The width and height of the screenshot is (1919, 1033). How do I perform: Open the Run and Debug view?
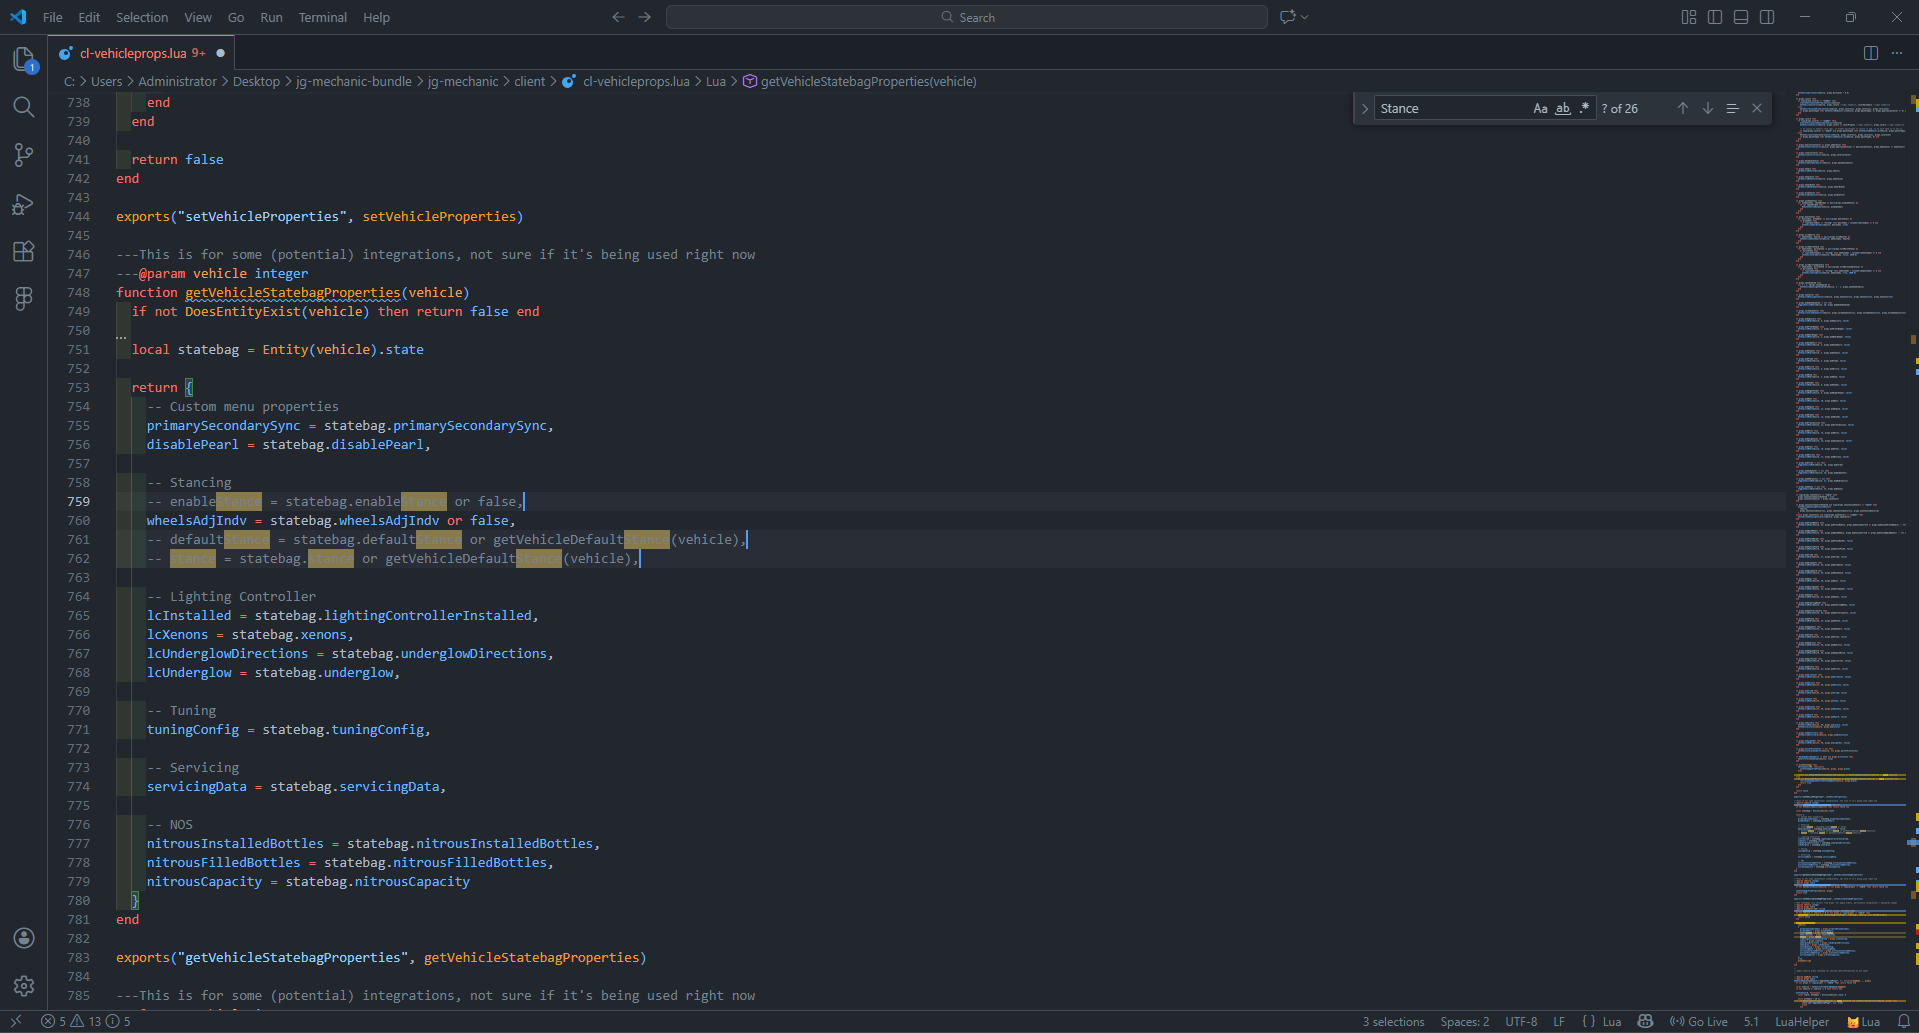coord(24,204)
